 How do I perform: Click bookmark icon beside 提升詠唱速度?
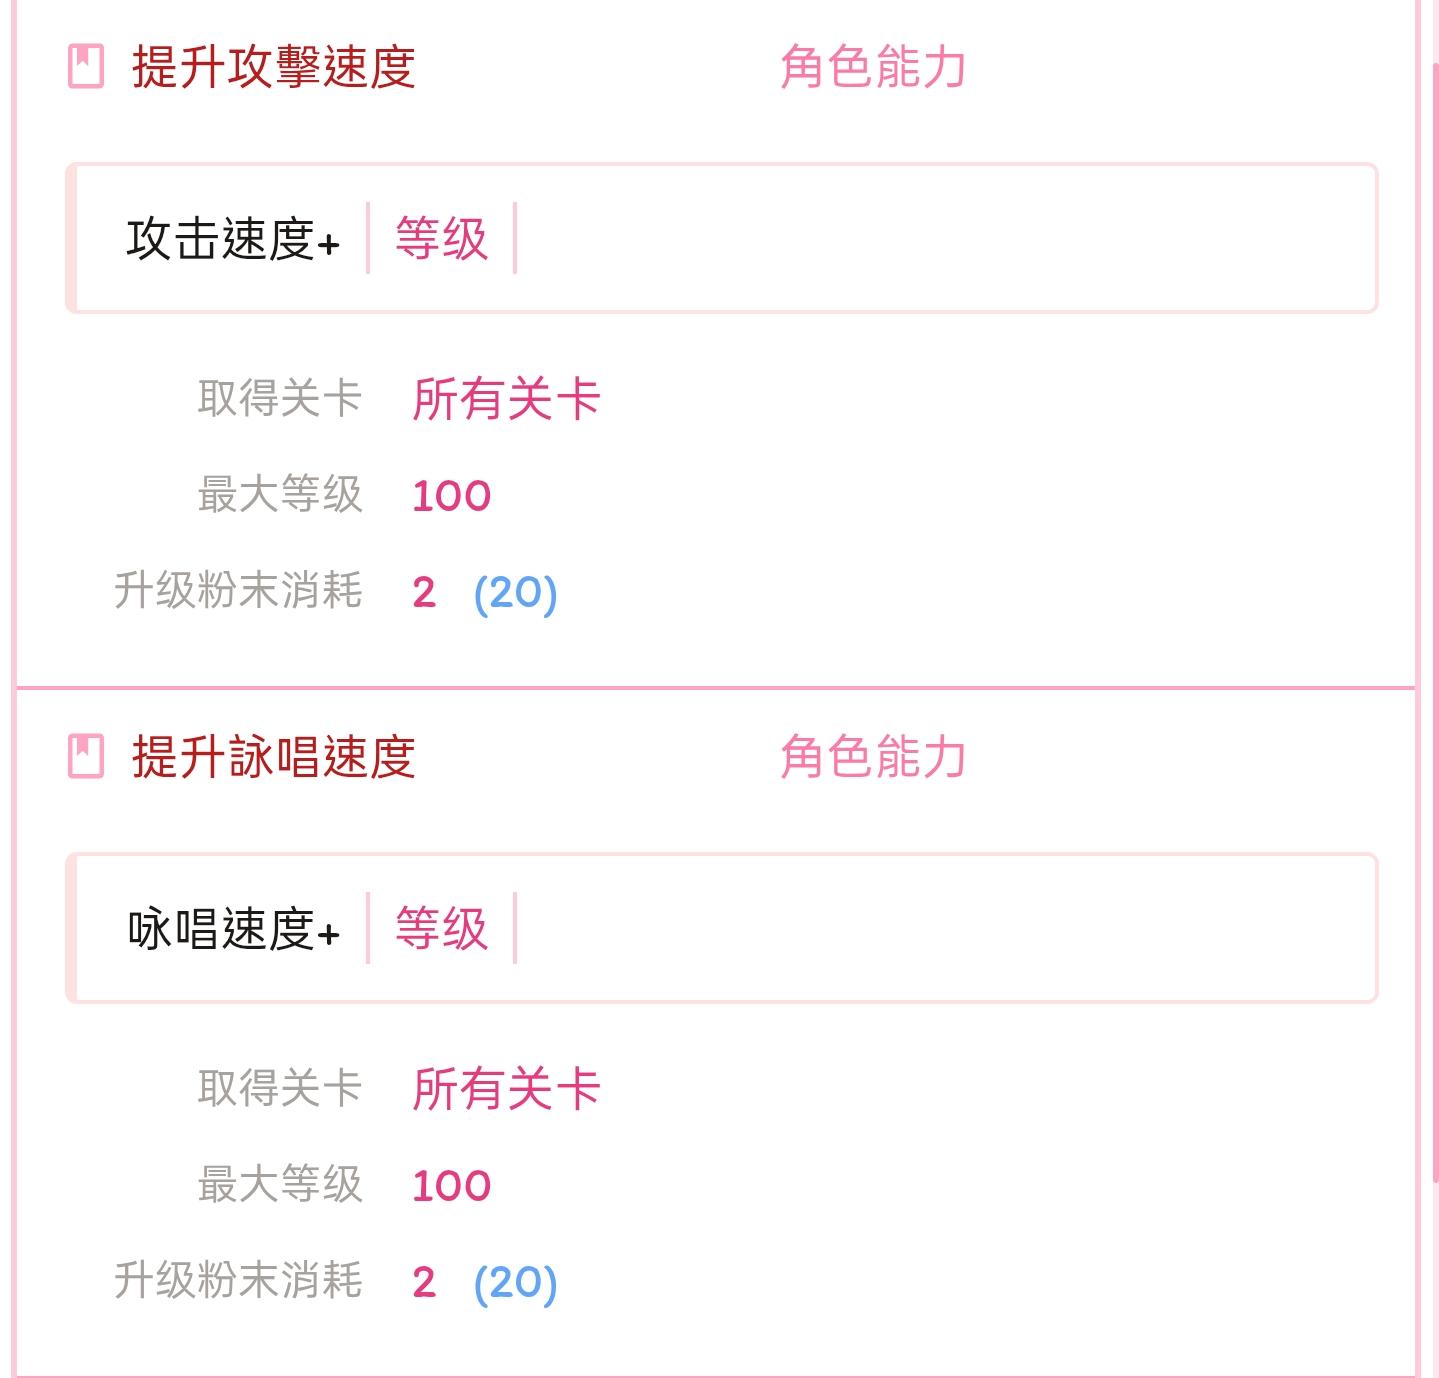[86, 756]
